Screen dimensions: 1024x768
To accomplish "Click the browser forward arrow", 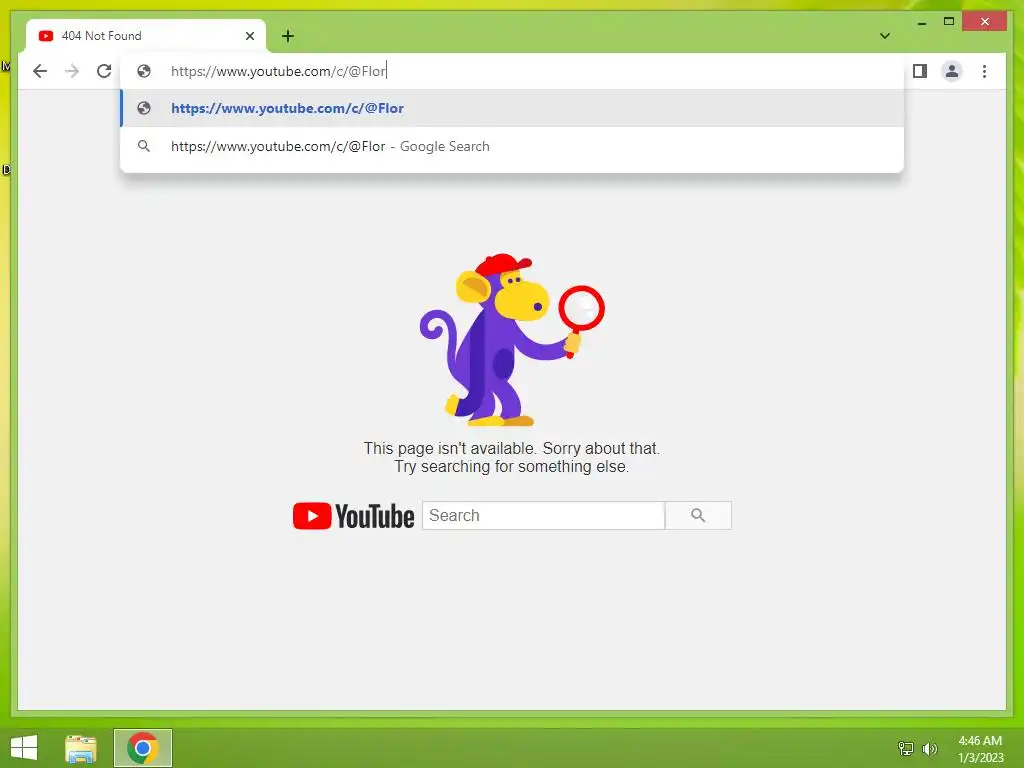I will [72, 71].
